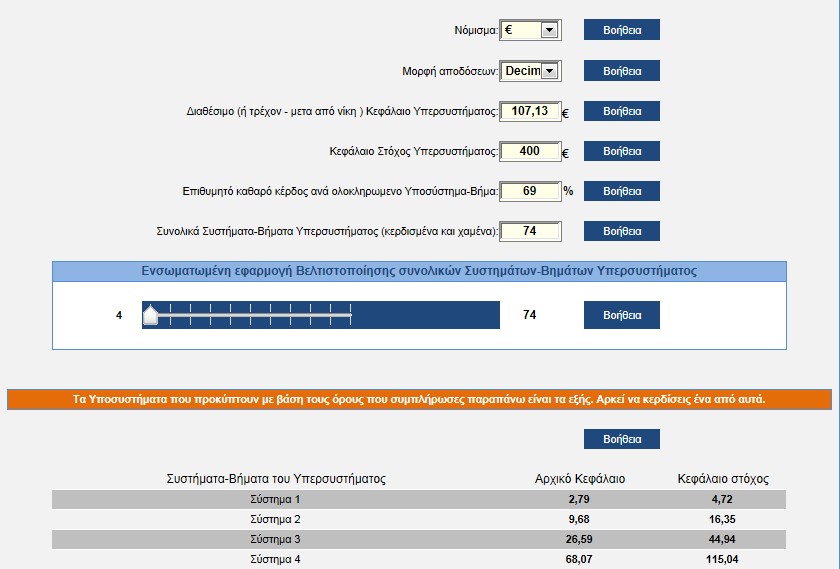Screen dimensions: 840x569
Task: Click Βοήθεια button next to Νόμισμα
Action: [621, 30]
